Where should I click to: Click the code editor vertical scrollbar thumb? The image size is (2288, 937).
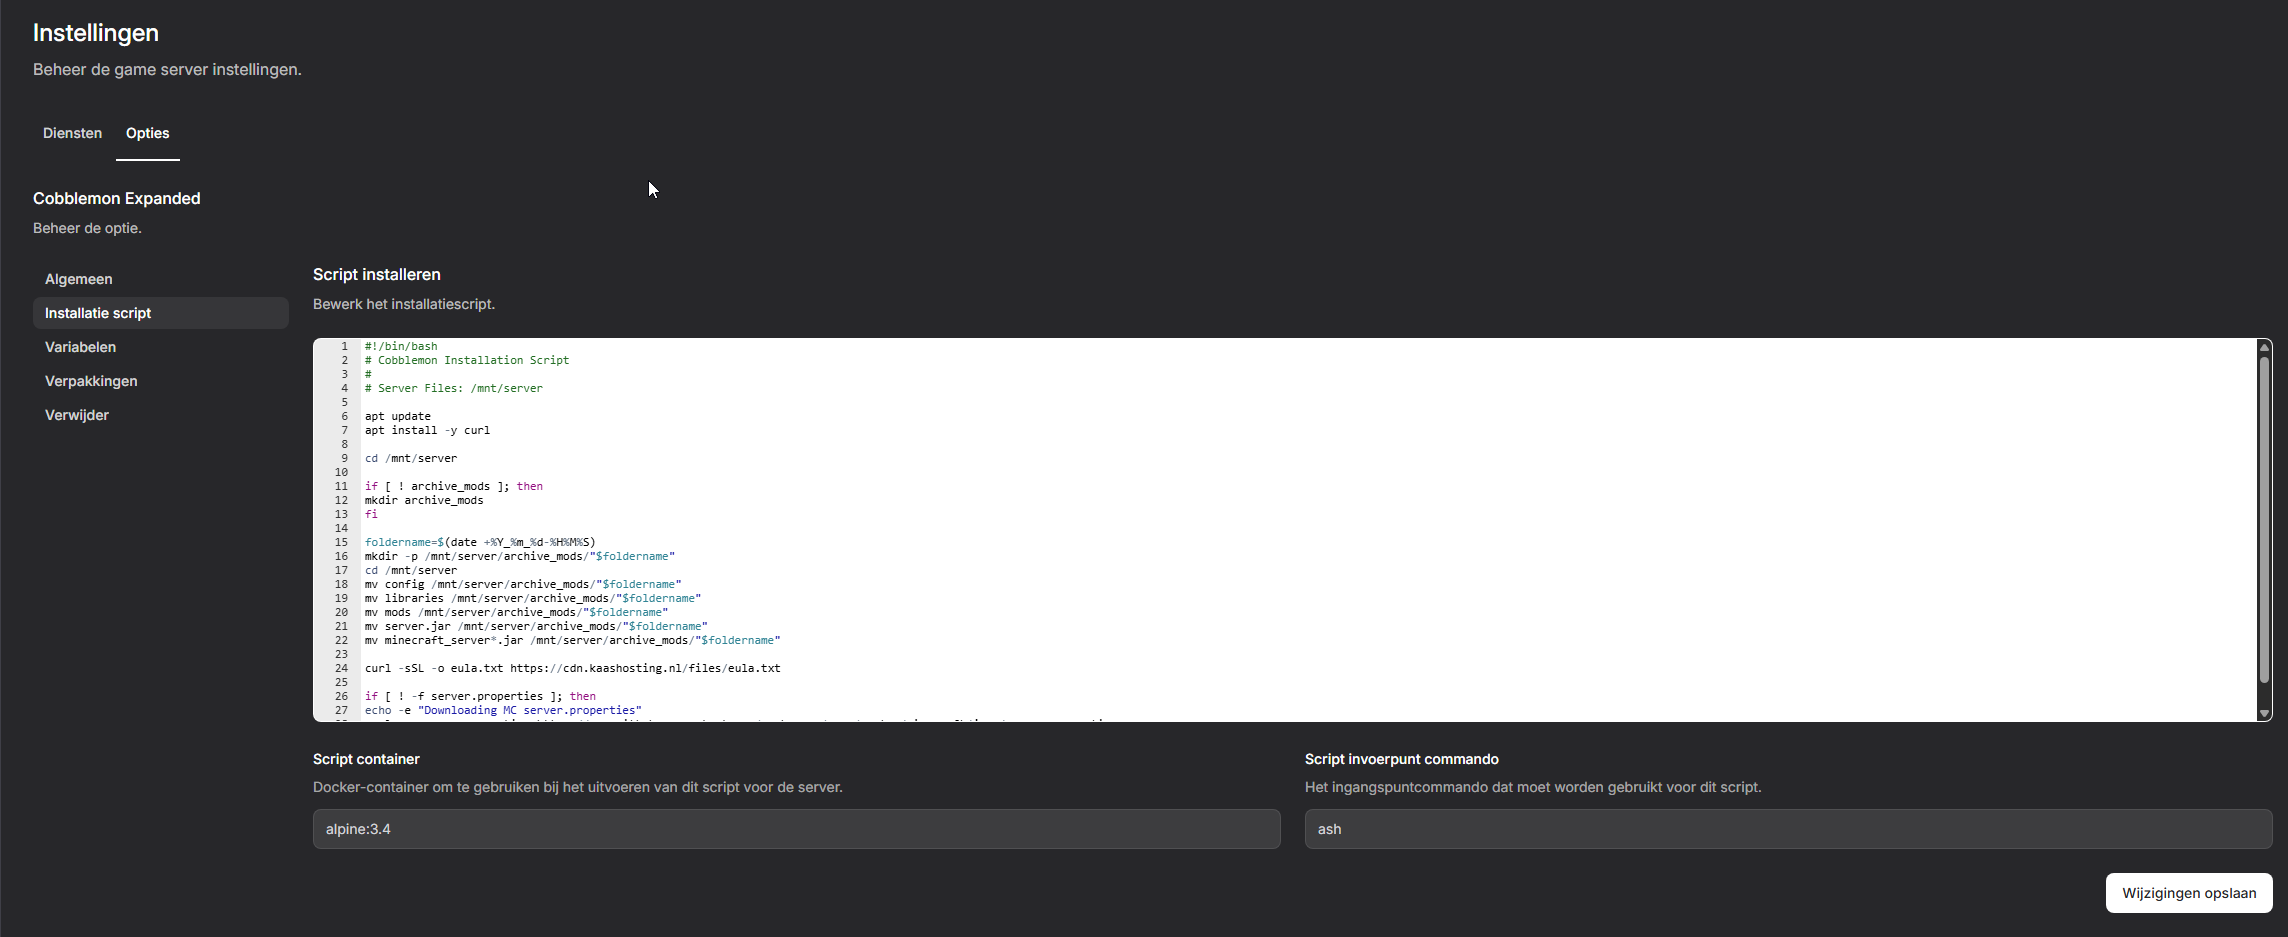[x=2264, y=520]
